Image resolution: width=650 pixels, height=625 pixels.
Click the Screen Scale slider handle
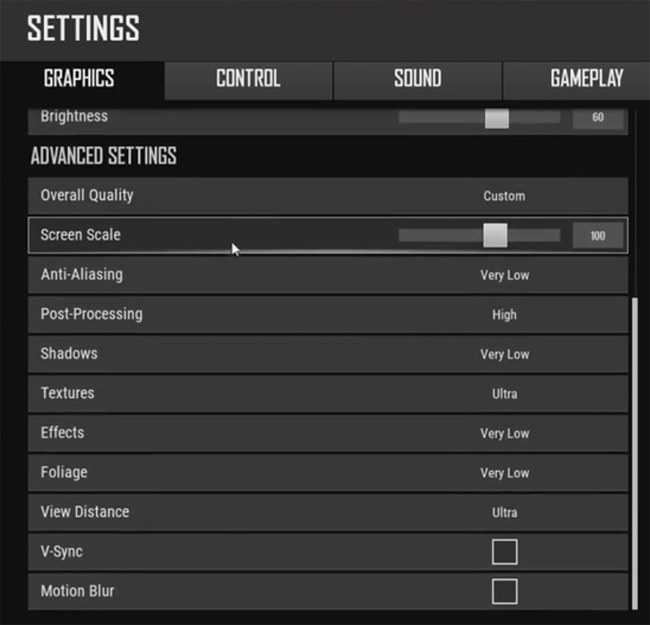click(495, 235)
